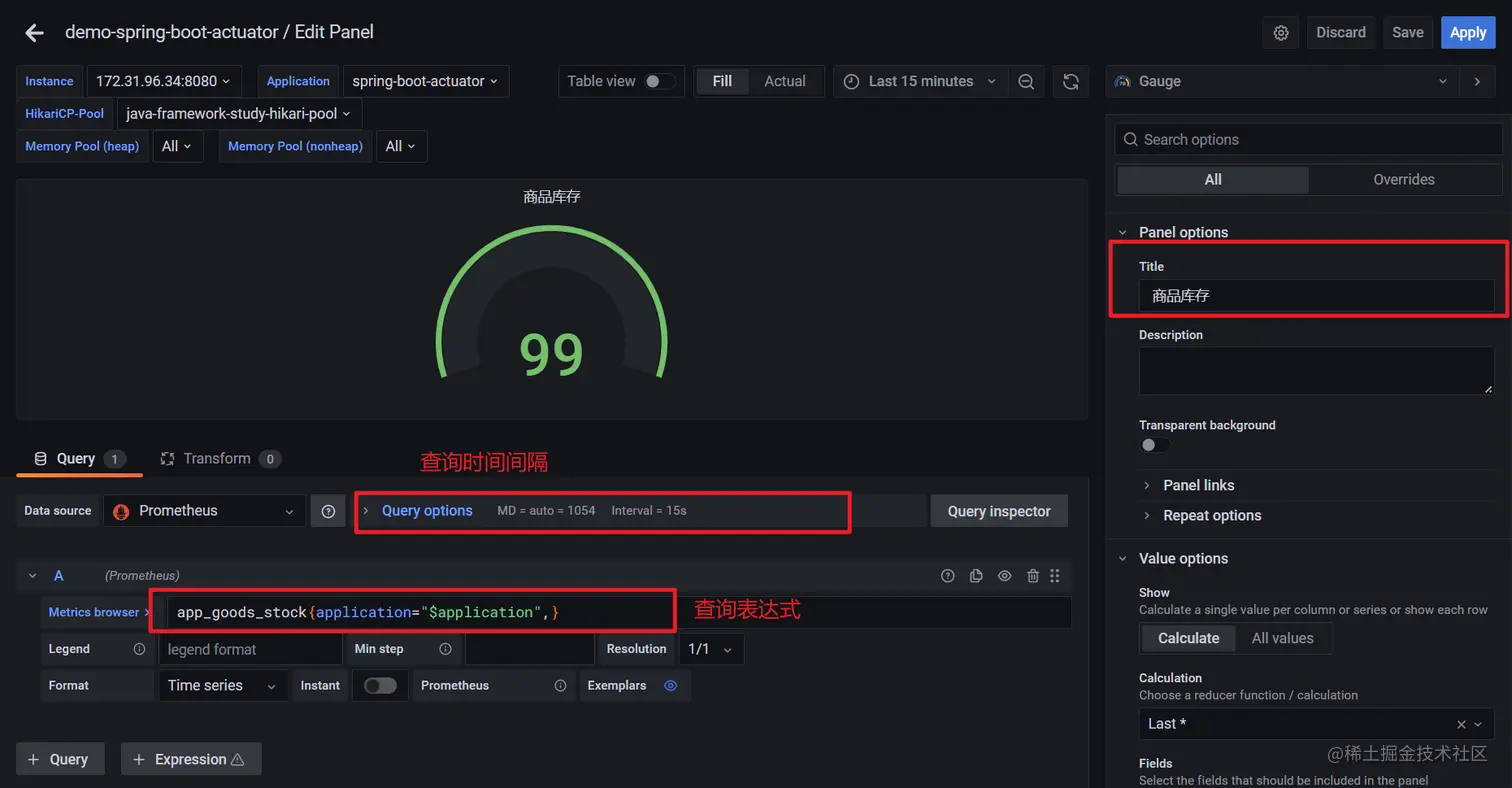The image size is (1512, 788).
Task: Open the Resolution 1/1 dropdown
Action: click(x=710, y=649)
